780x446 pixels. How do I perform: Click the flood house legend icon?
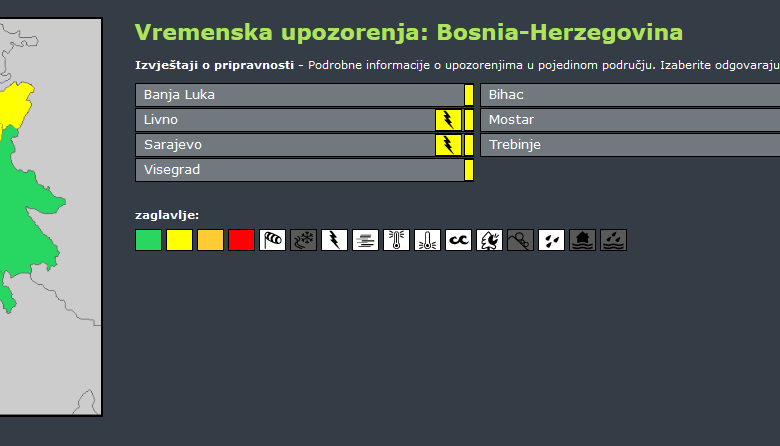pos(582,240)
